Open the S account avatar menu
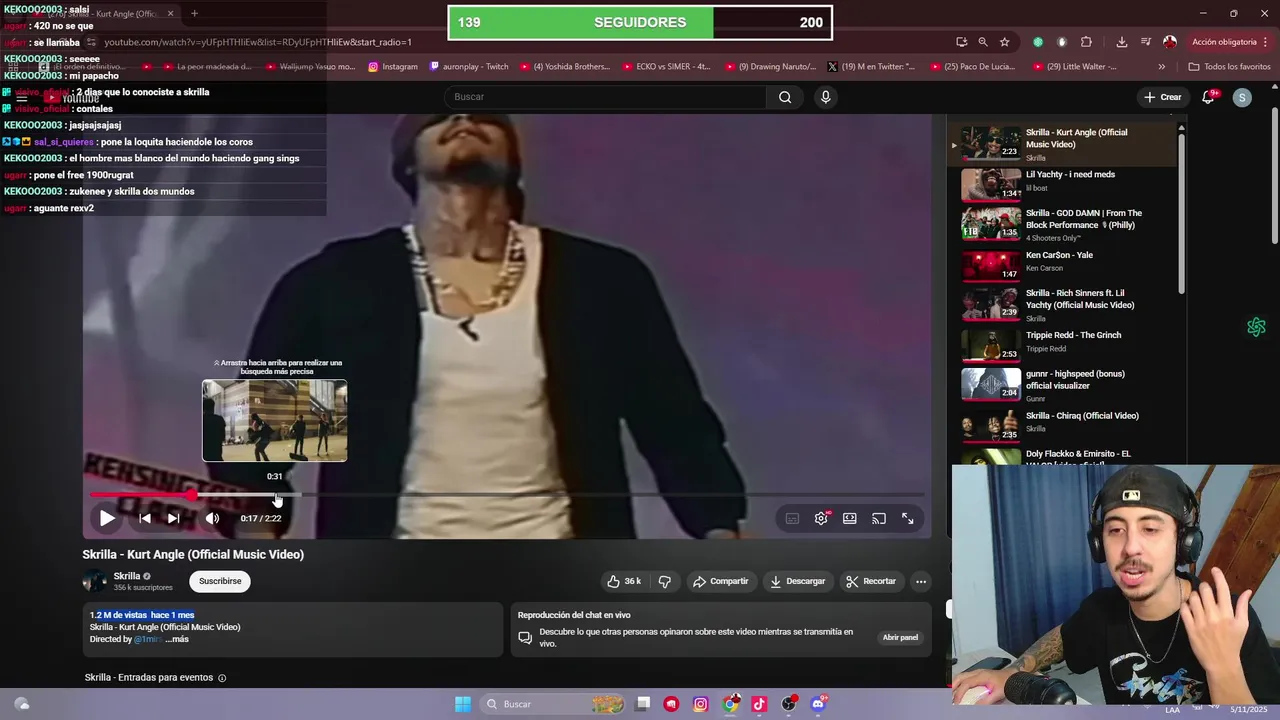The height and width of the screenshot is (720, 1280). click(1242, 97)
